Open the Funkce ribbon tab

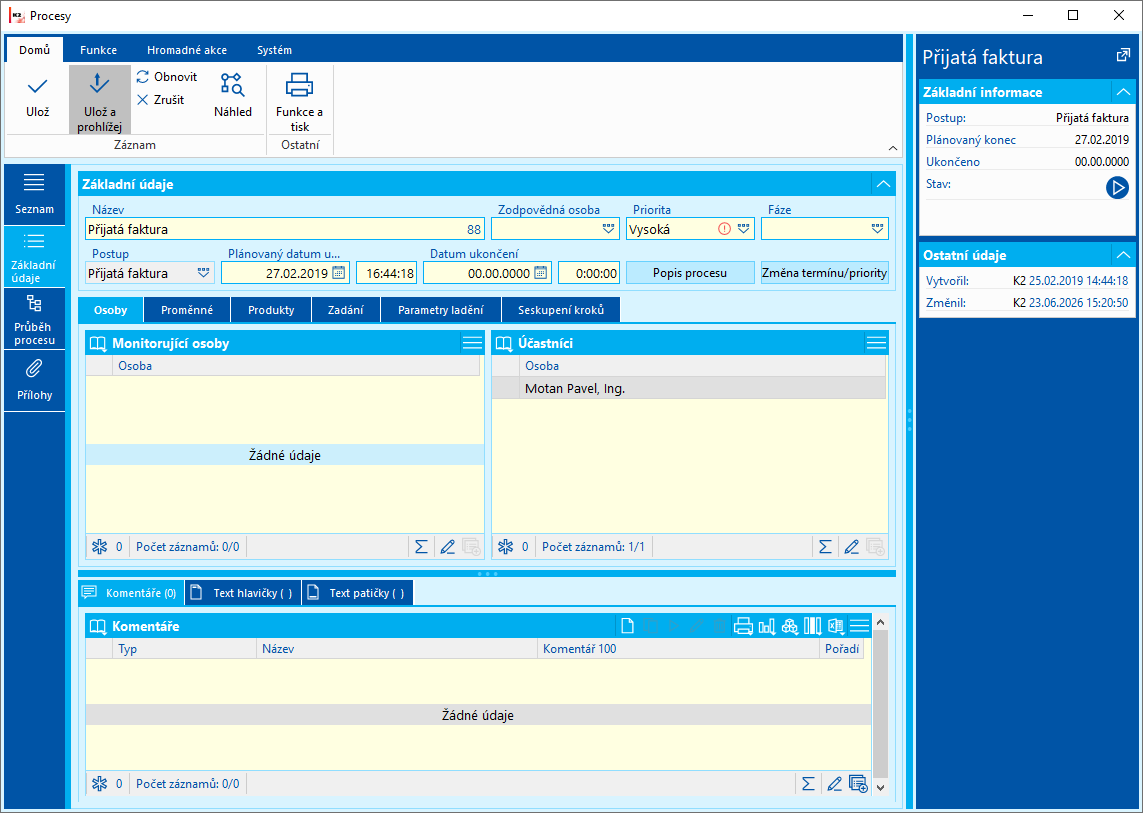click(x=98, y=50)
